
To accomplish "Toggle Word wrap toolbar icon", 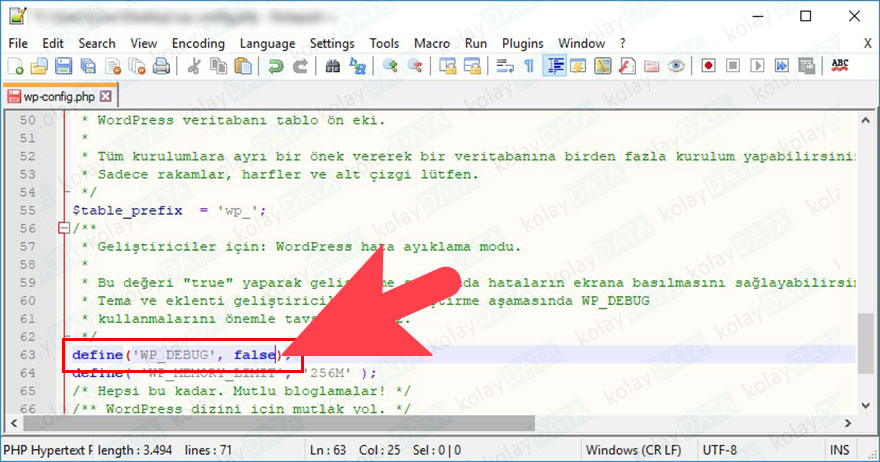I will [505, 66].
